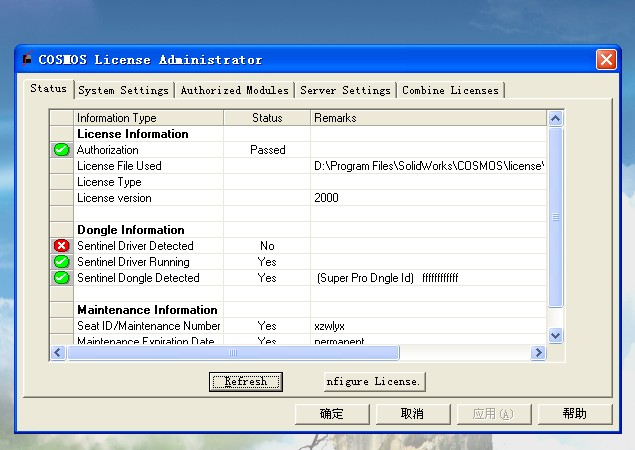
Task: Click the green check icon beside Sentinel Dongle Detected
Action: (61, 278)
